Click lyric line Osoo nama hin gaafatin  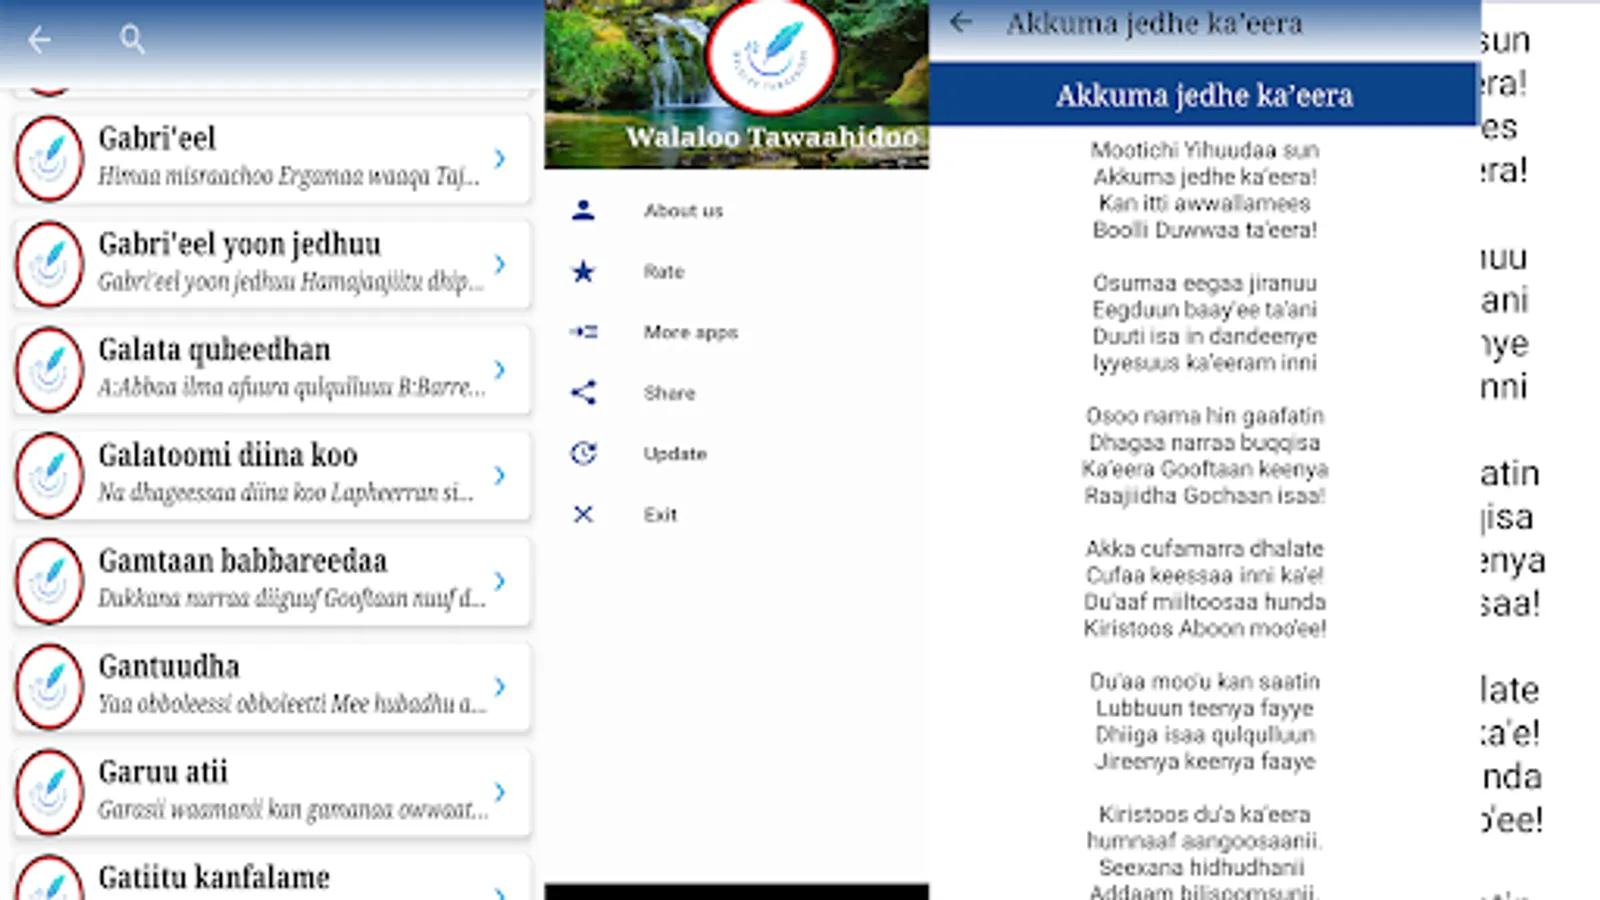tap(1205, 416)
